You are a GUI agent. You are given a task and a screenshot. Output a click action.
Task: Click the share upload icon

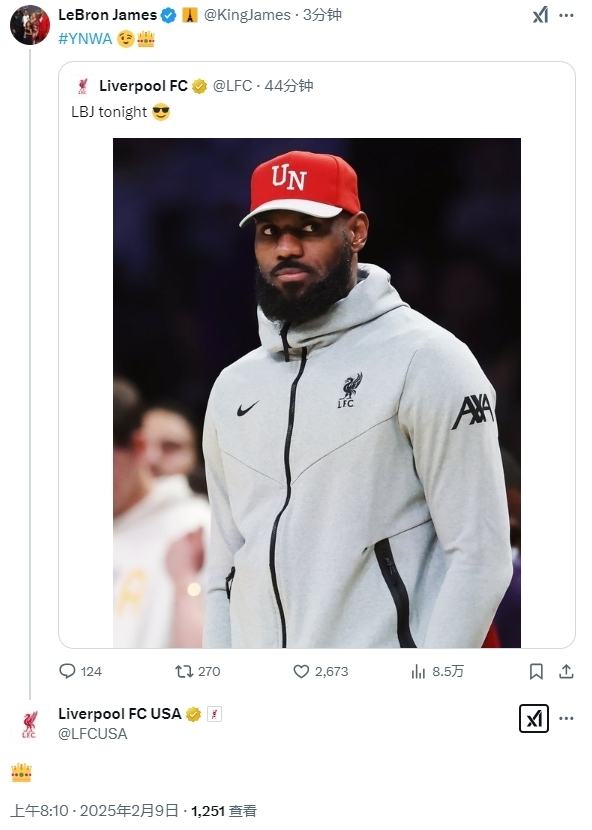pyautogui.click(x=567, y=671)
